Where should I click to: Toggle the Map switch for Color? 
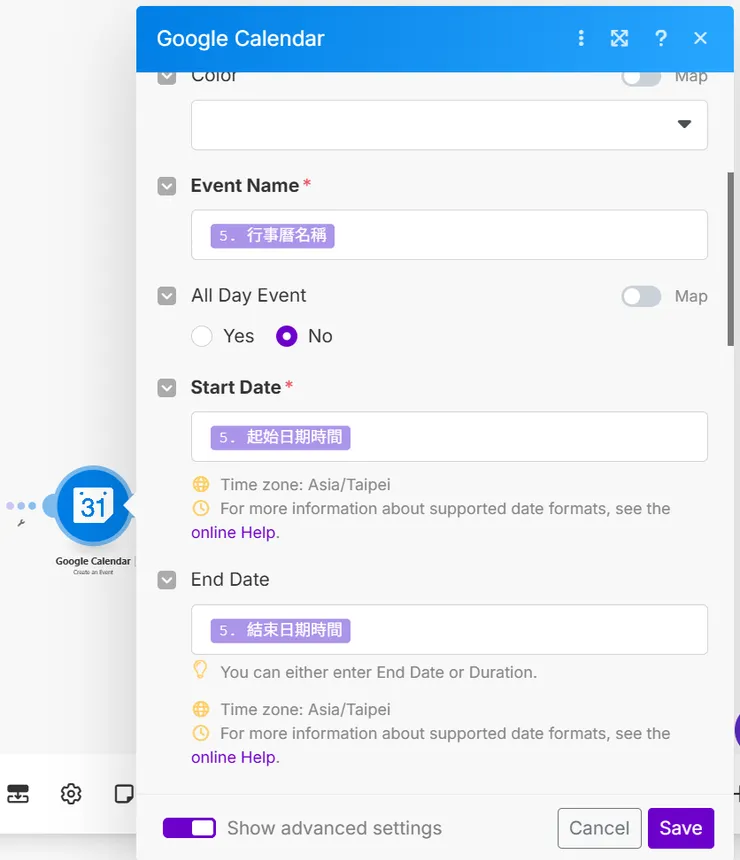point(641,77)
